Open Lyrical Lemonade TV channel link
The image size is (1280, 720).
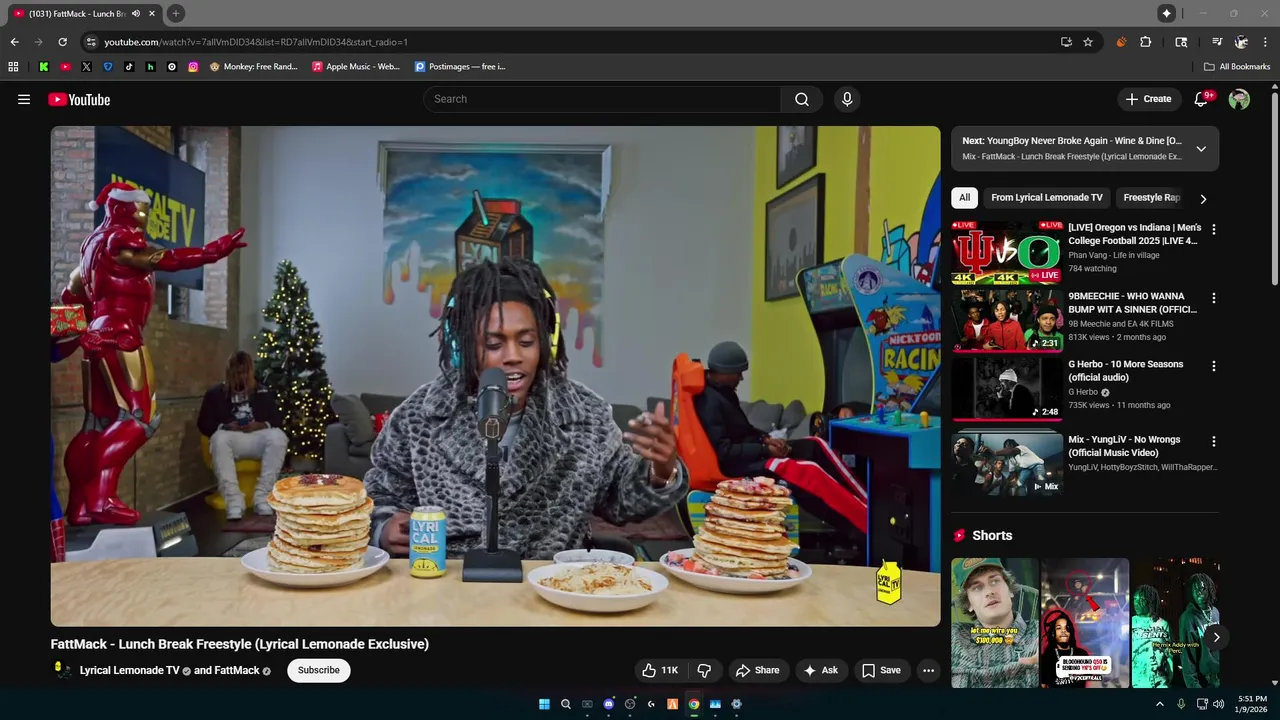click(129, 670)
